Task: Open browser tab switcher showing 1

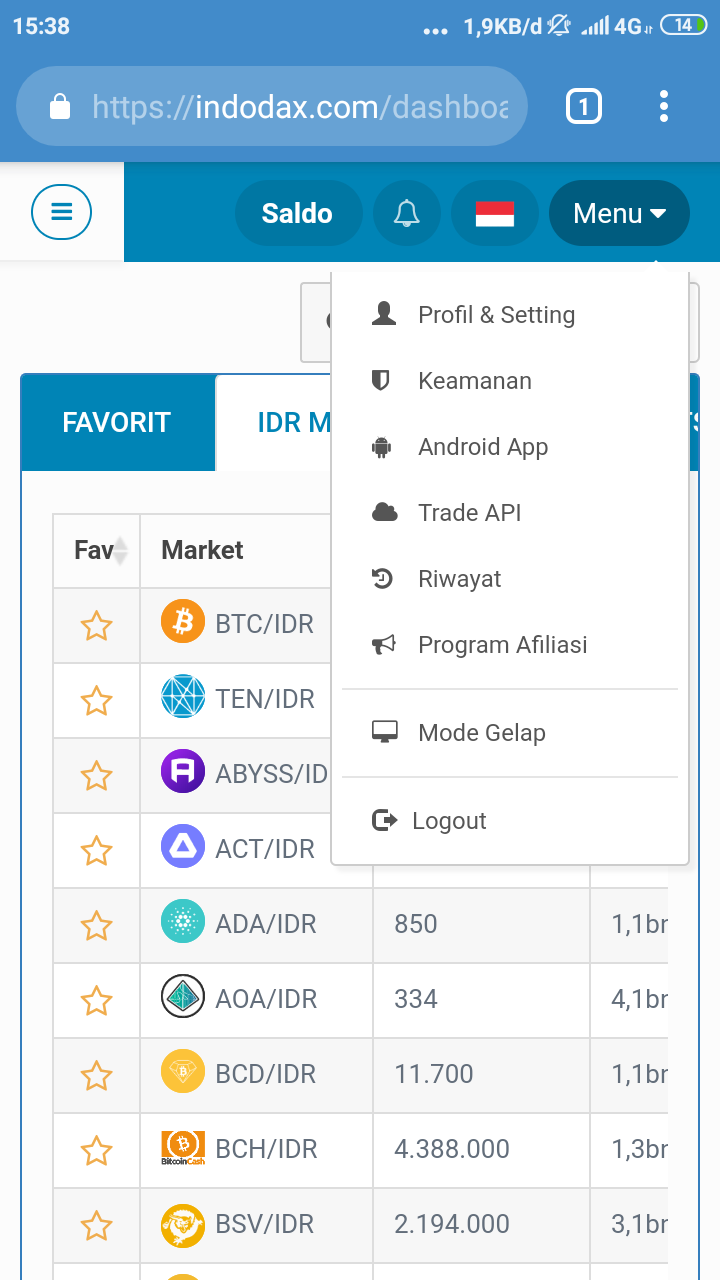Action: coord(584,106)
